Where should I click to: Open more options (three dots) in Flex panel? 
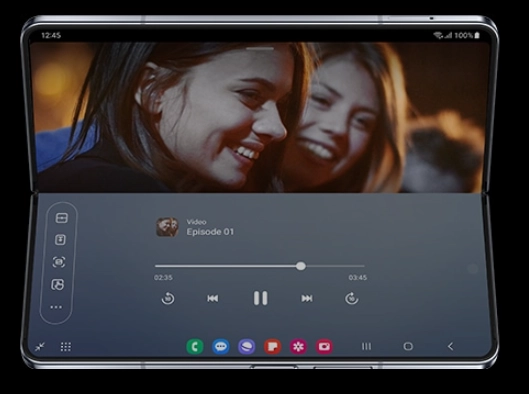pos(56,307)
